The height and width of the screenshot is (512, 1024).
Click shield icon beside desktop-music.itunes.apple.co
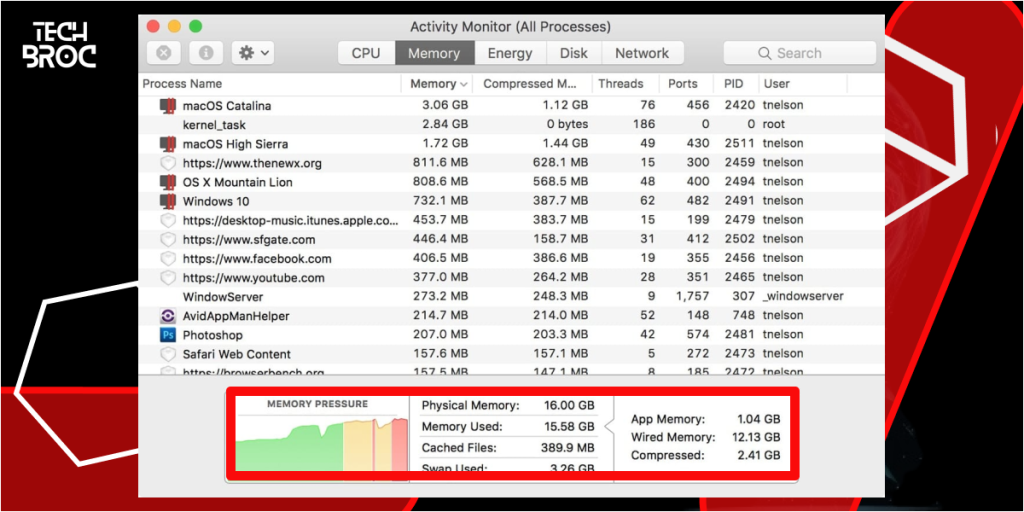point(168,220)
